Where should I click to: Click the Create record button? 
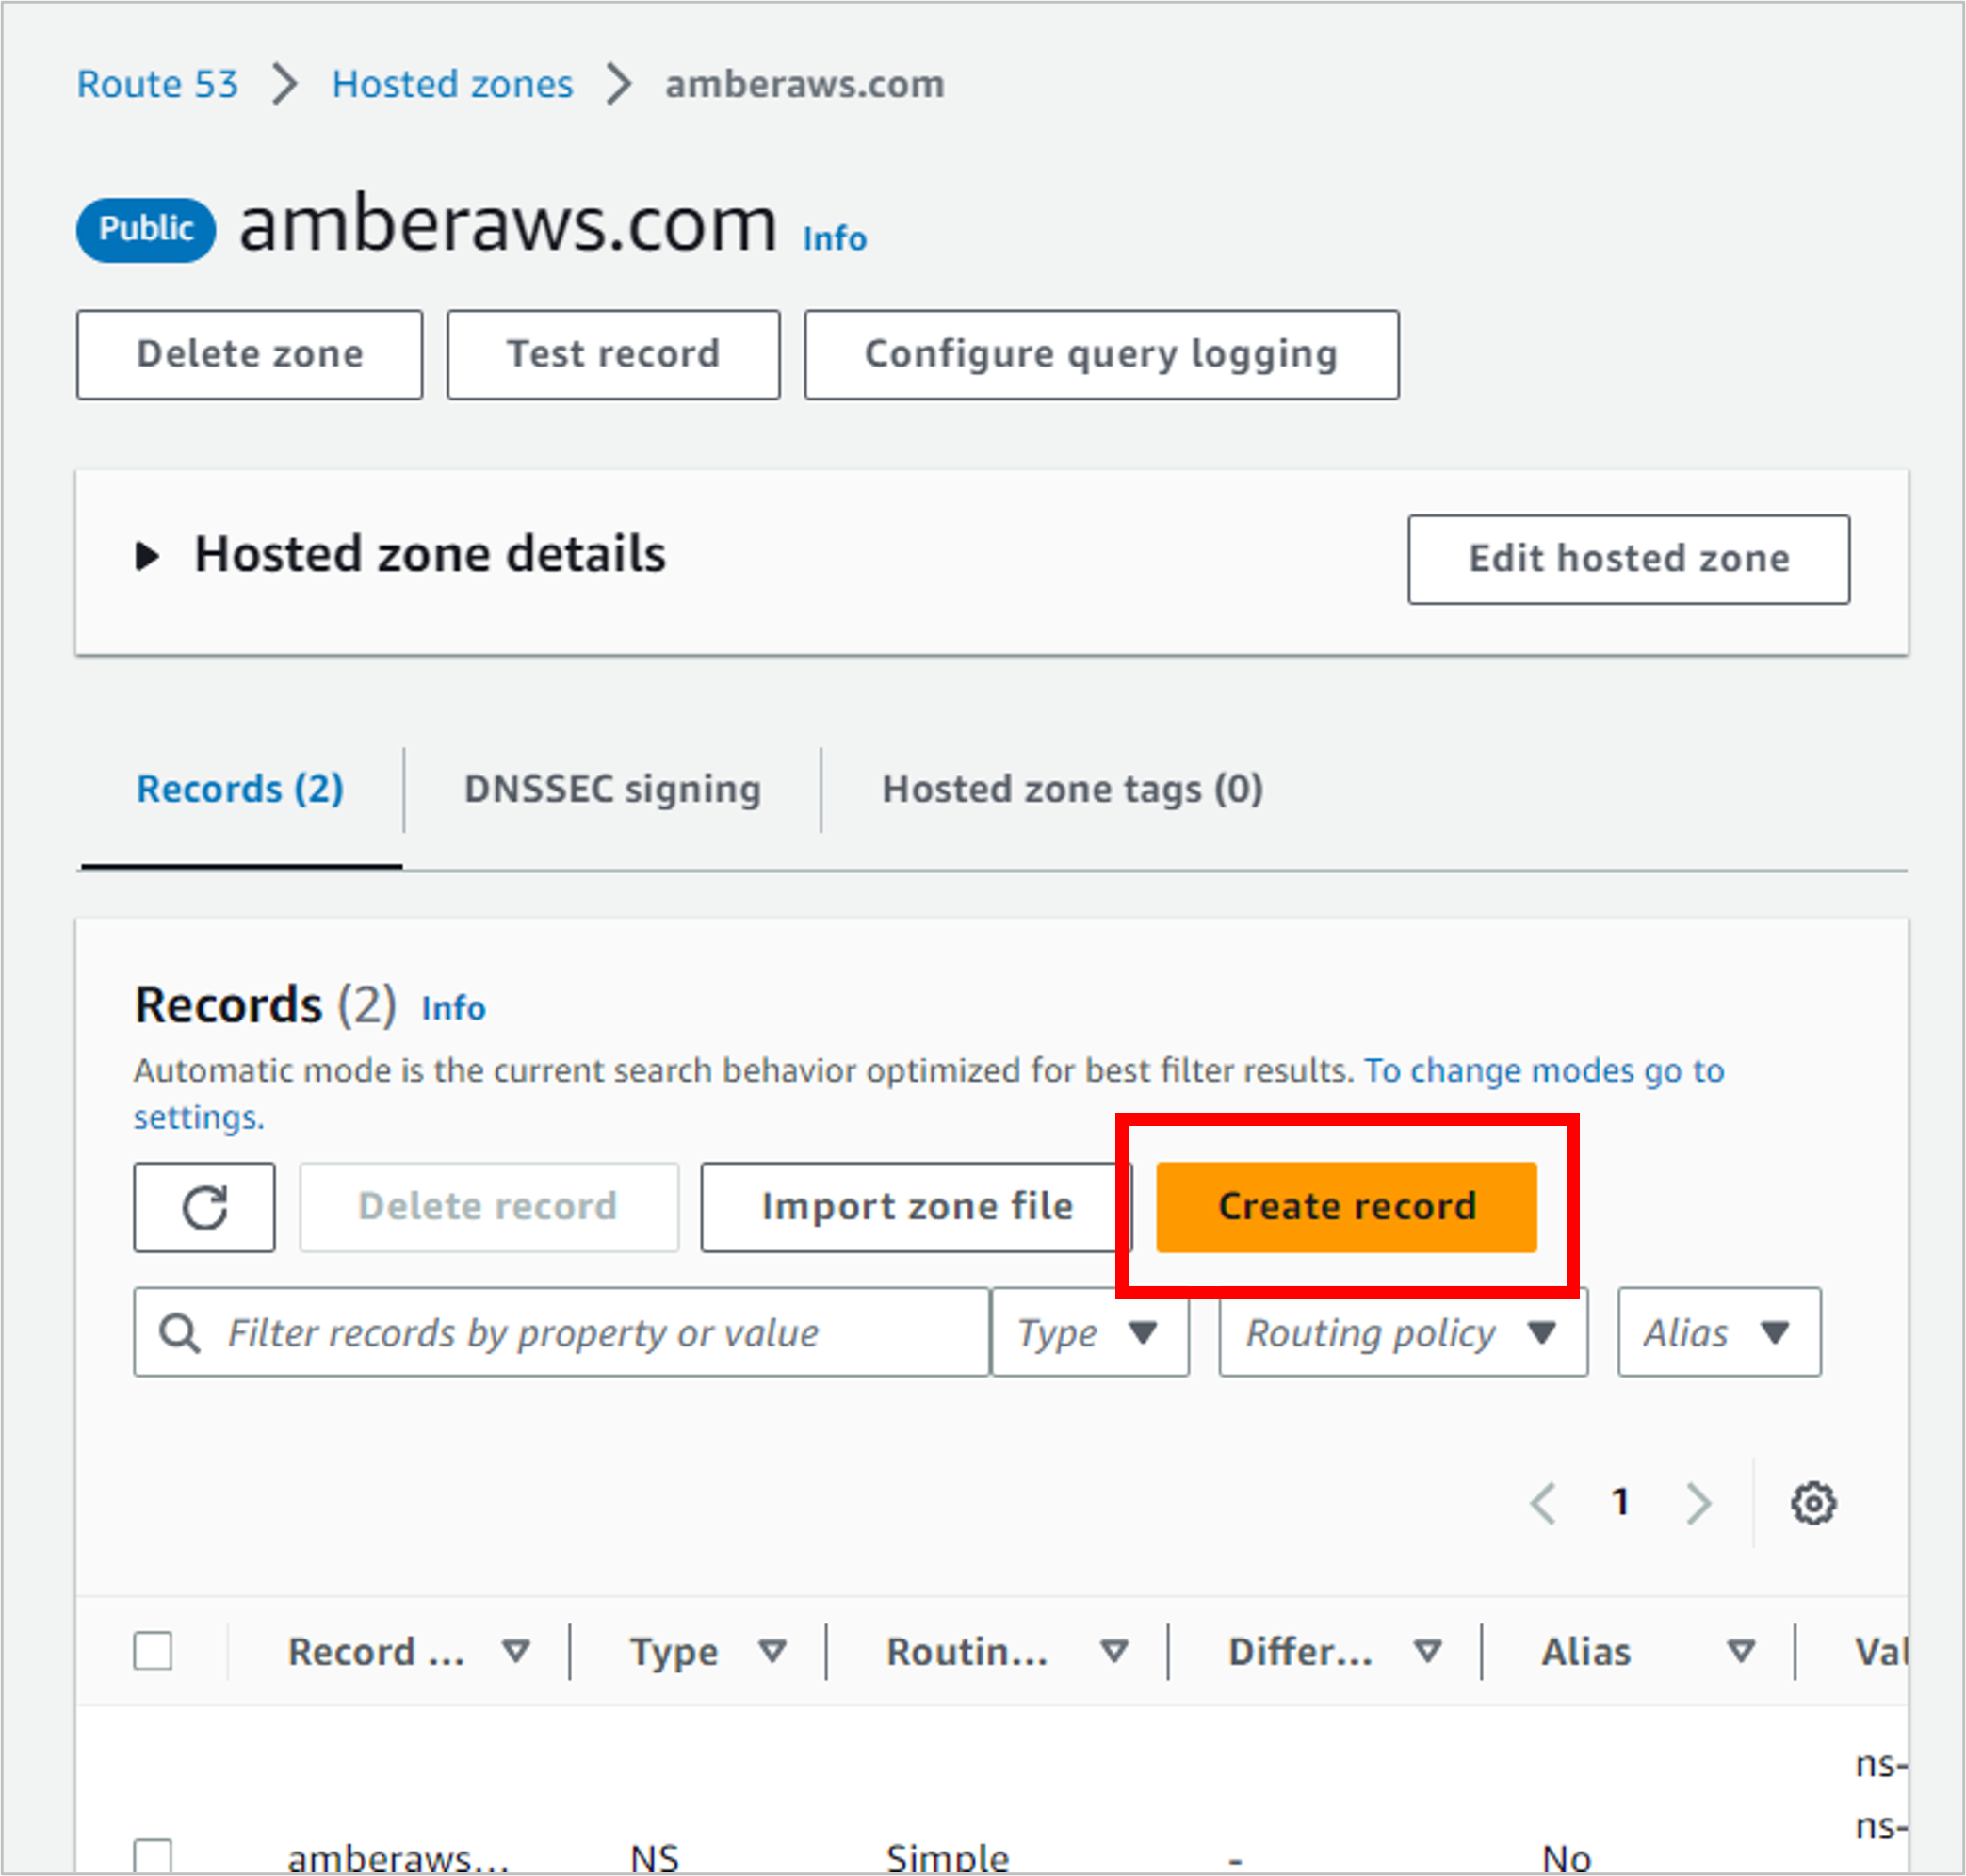[x=1346, y=1207]
